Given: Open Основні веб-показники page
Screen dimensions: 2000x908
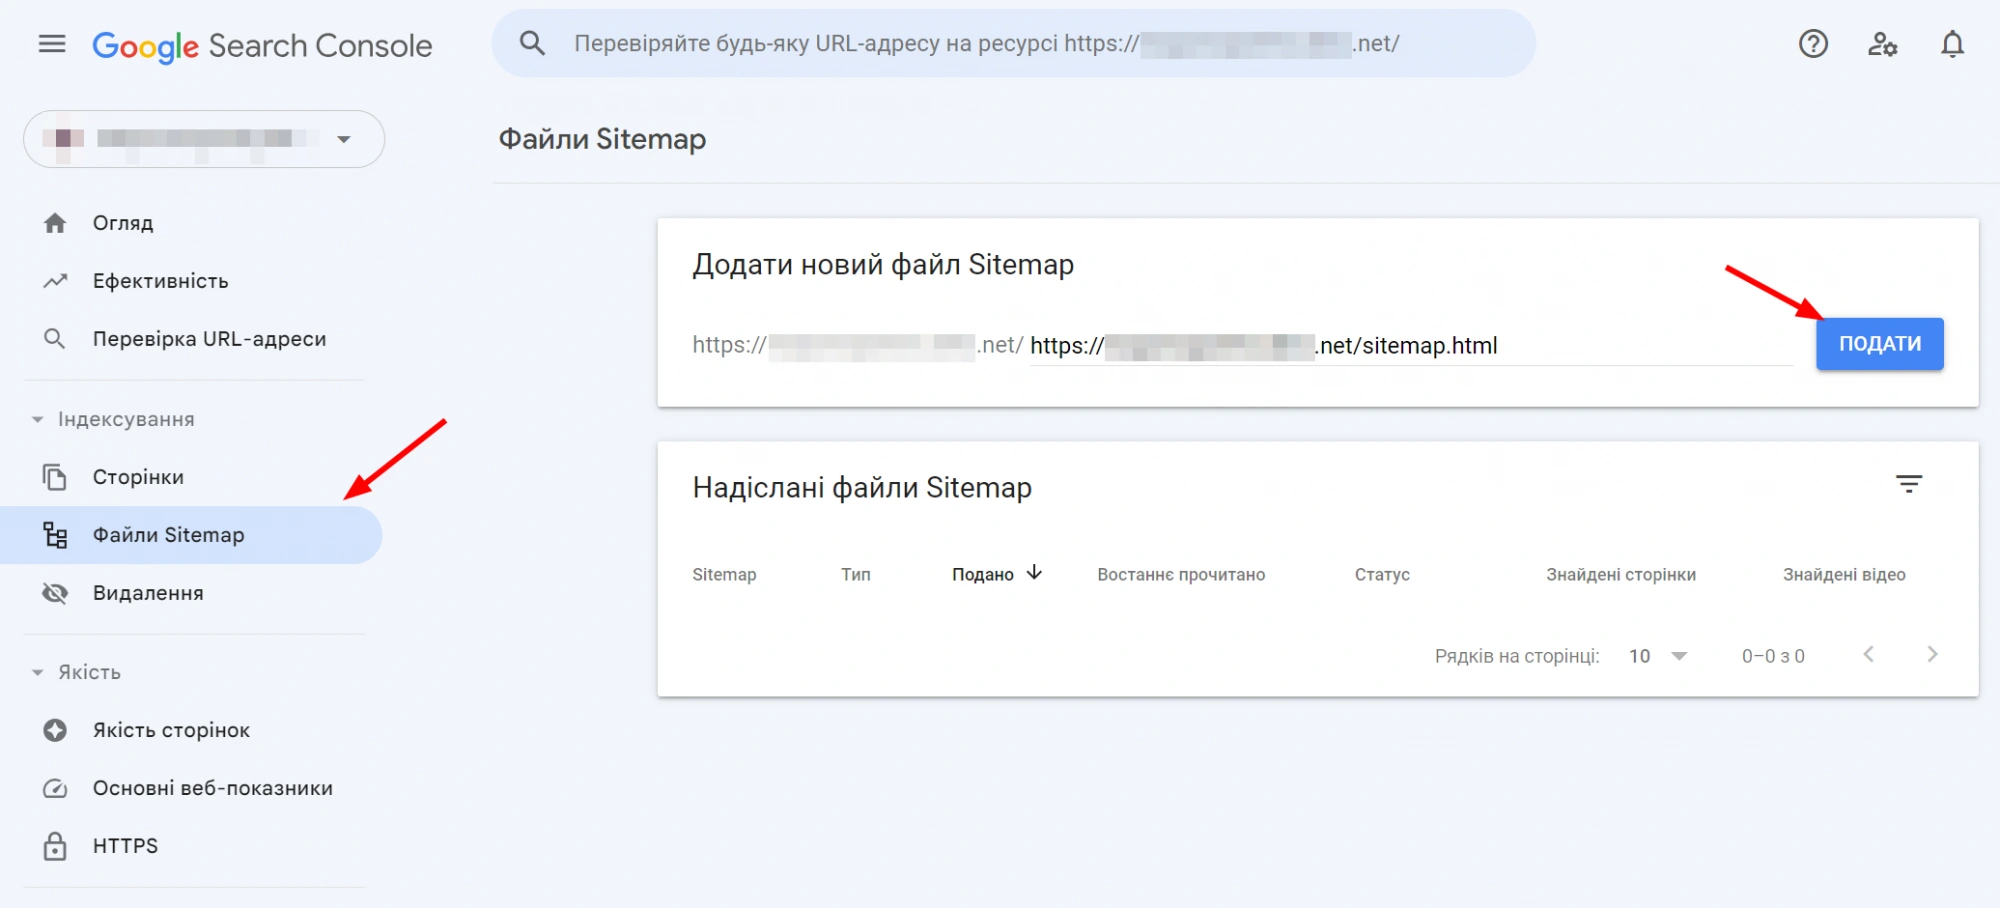Looking at the screenshot, I should [212, 788].
